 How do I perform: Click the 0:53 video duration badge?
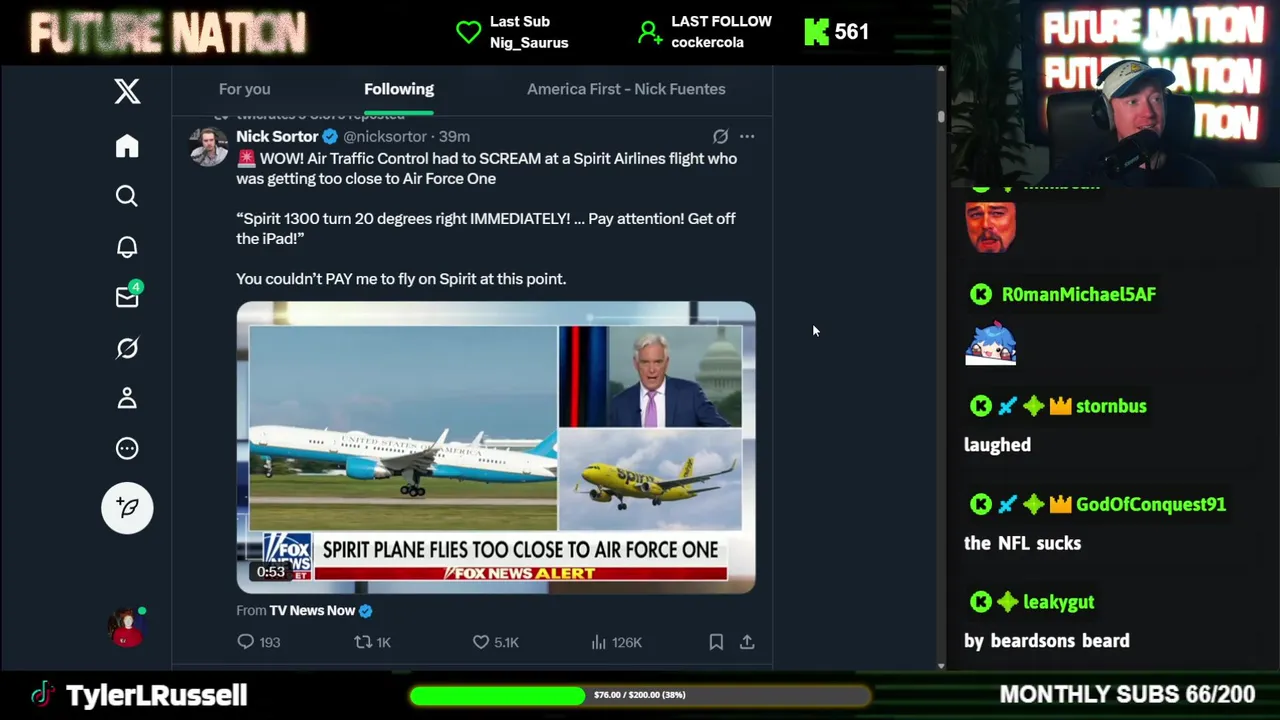click(x=271, y=572)
